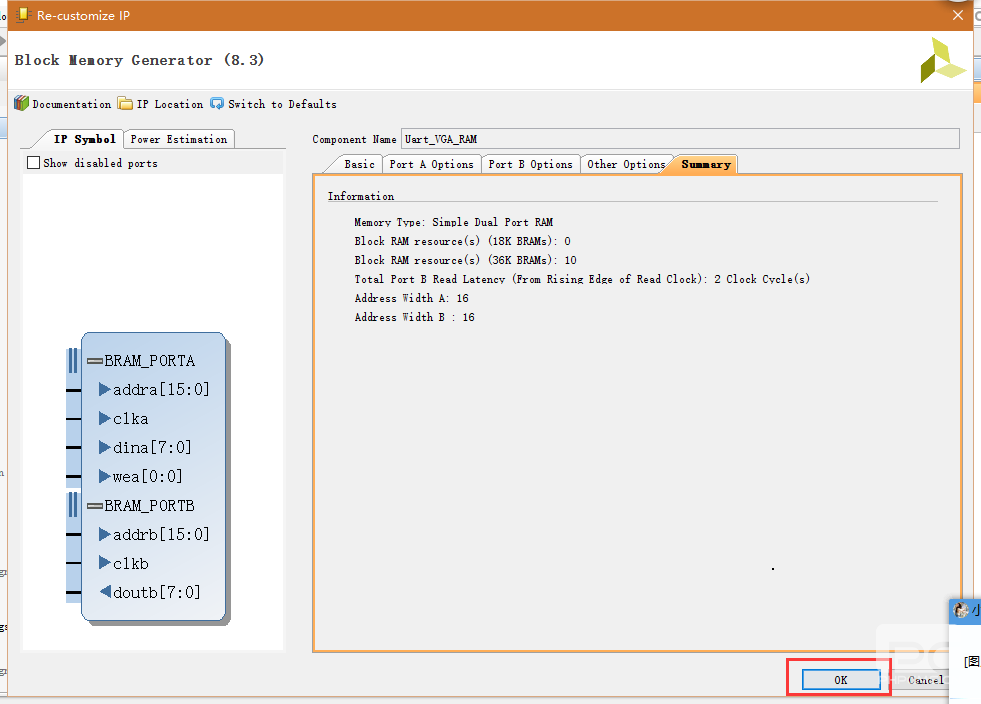Open the Power Estimation tab

pos(179,139)
